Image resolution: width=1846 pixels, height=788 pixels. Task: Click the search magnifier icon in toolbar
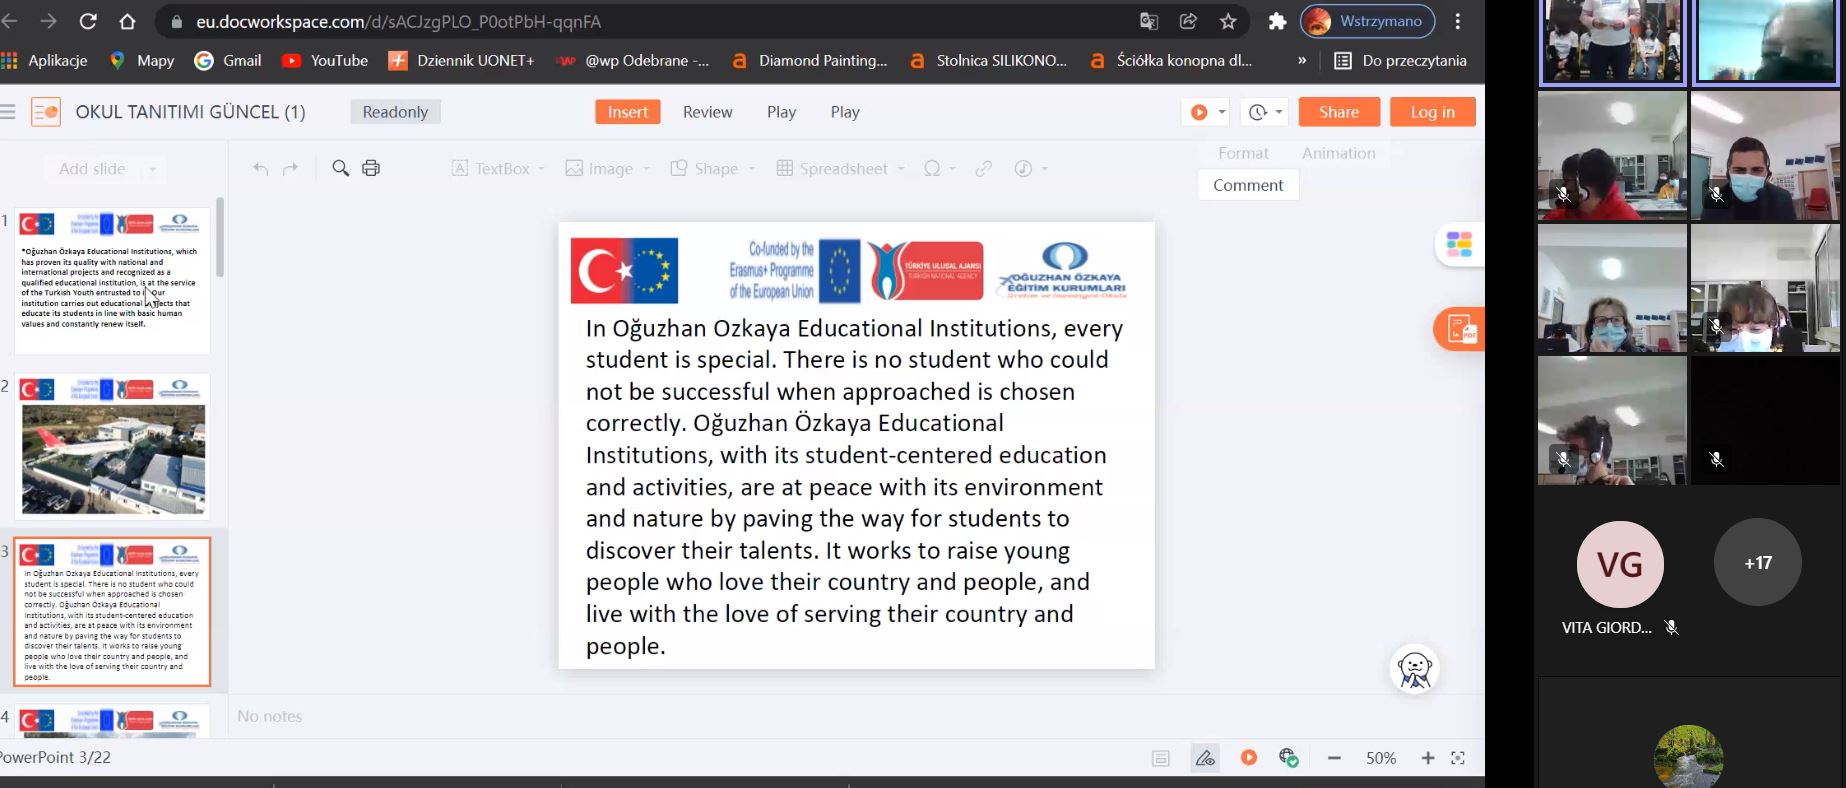pos(340,168)
